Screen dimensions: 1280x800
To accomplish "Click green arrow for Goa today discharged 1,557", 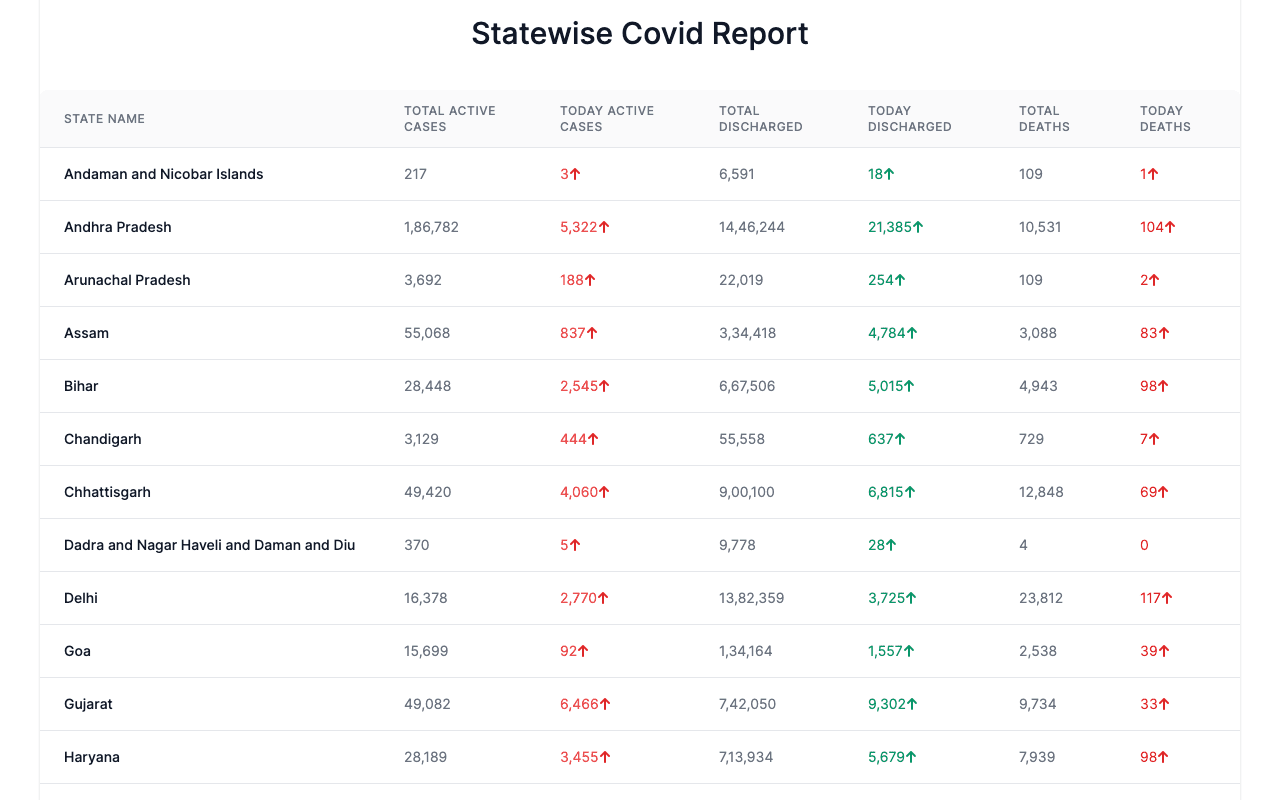I will [908, 651].
